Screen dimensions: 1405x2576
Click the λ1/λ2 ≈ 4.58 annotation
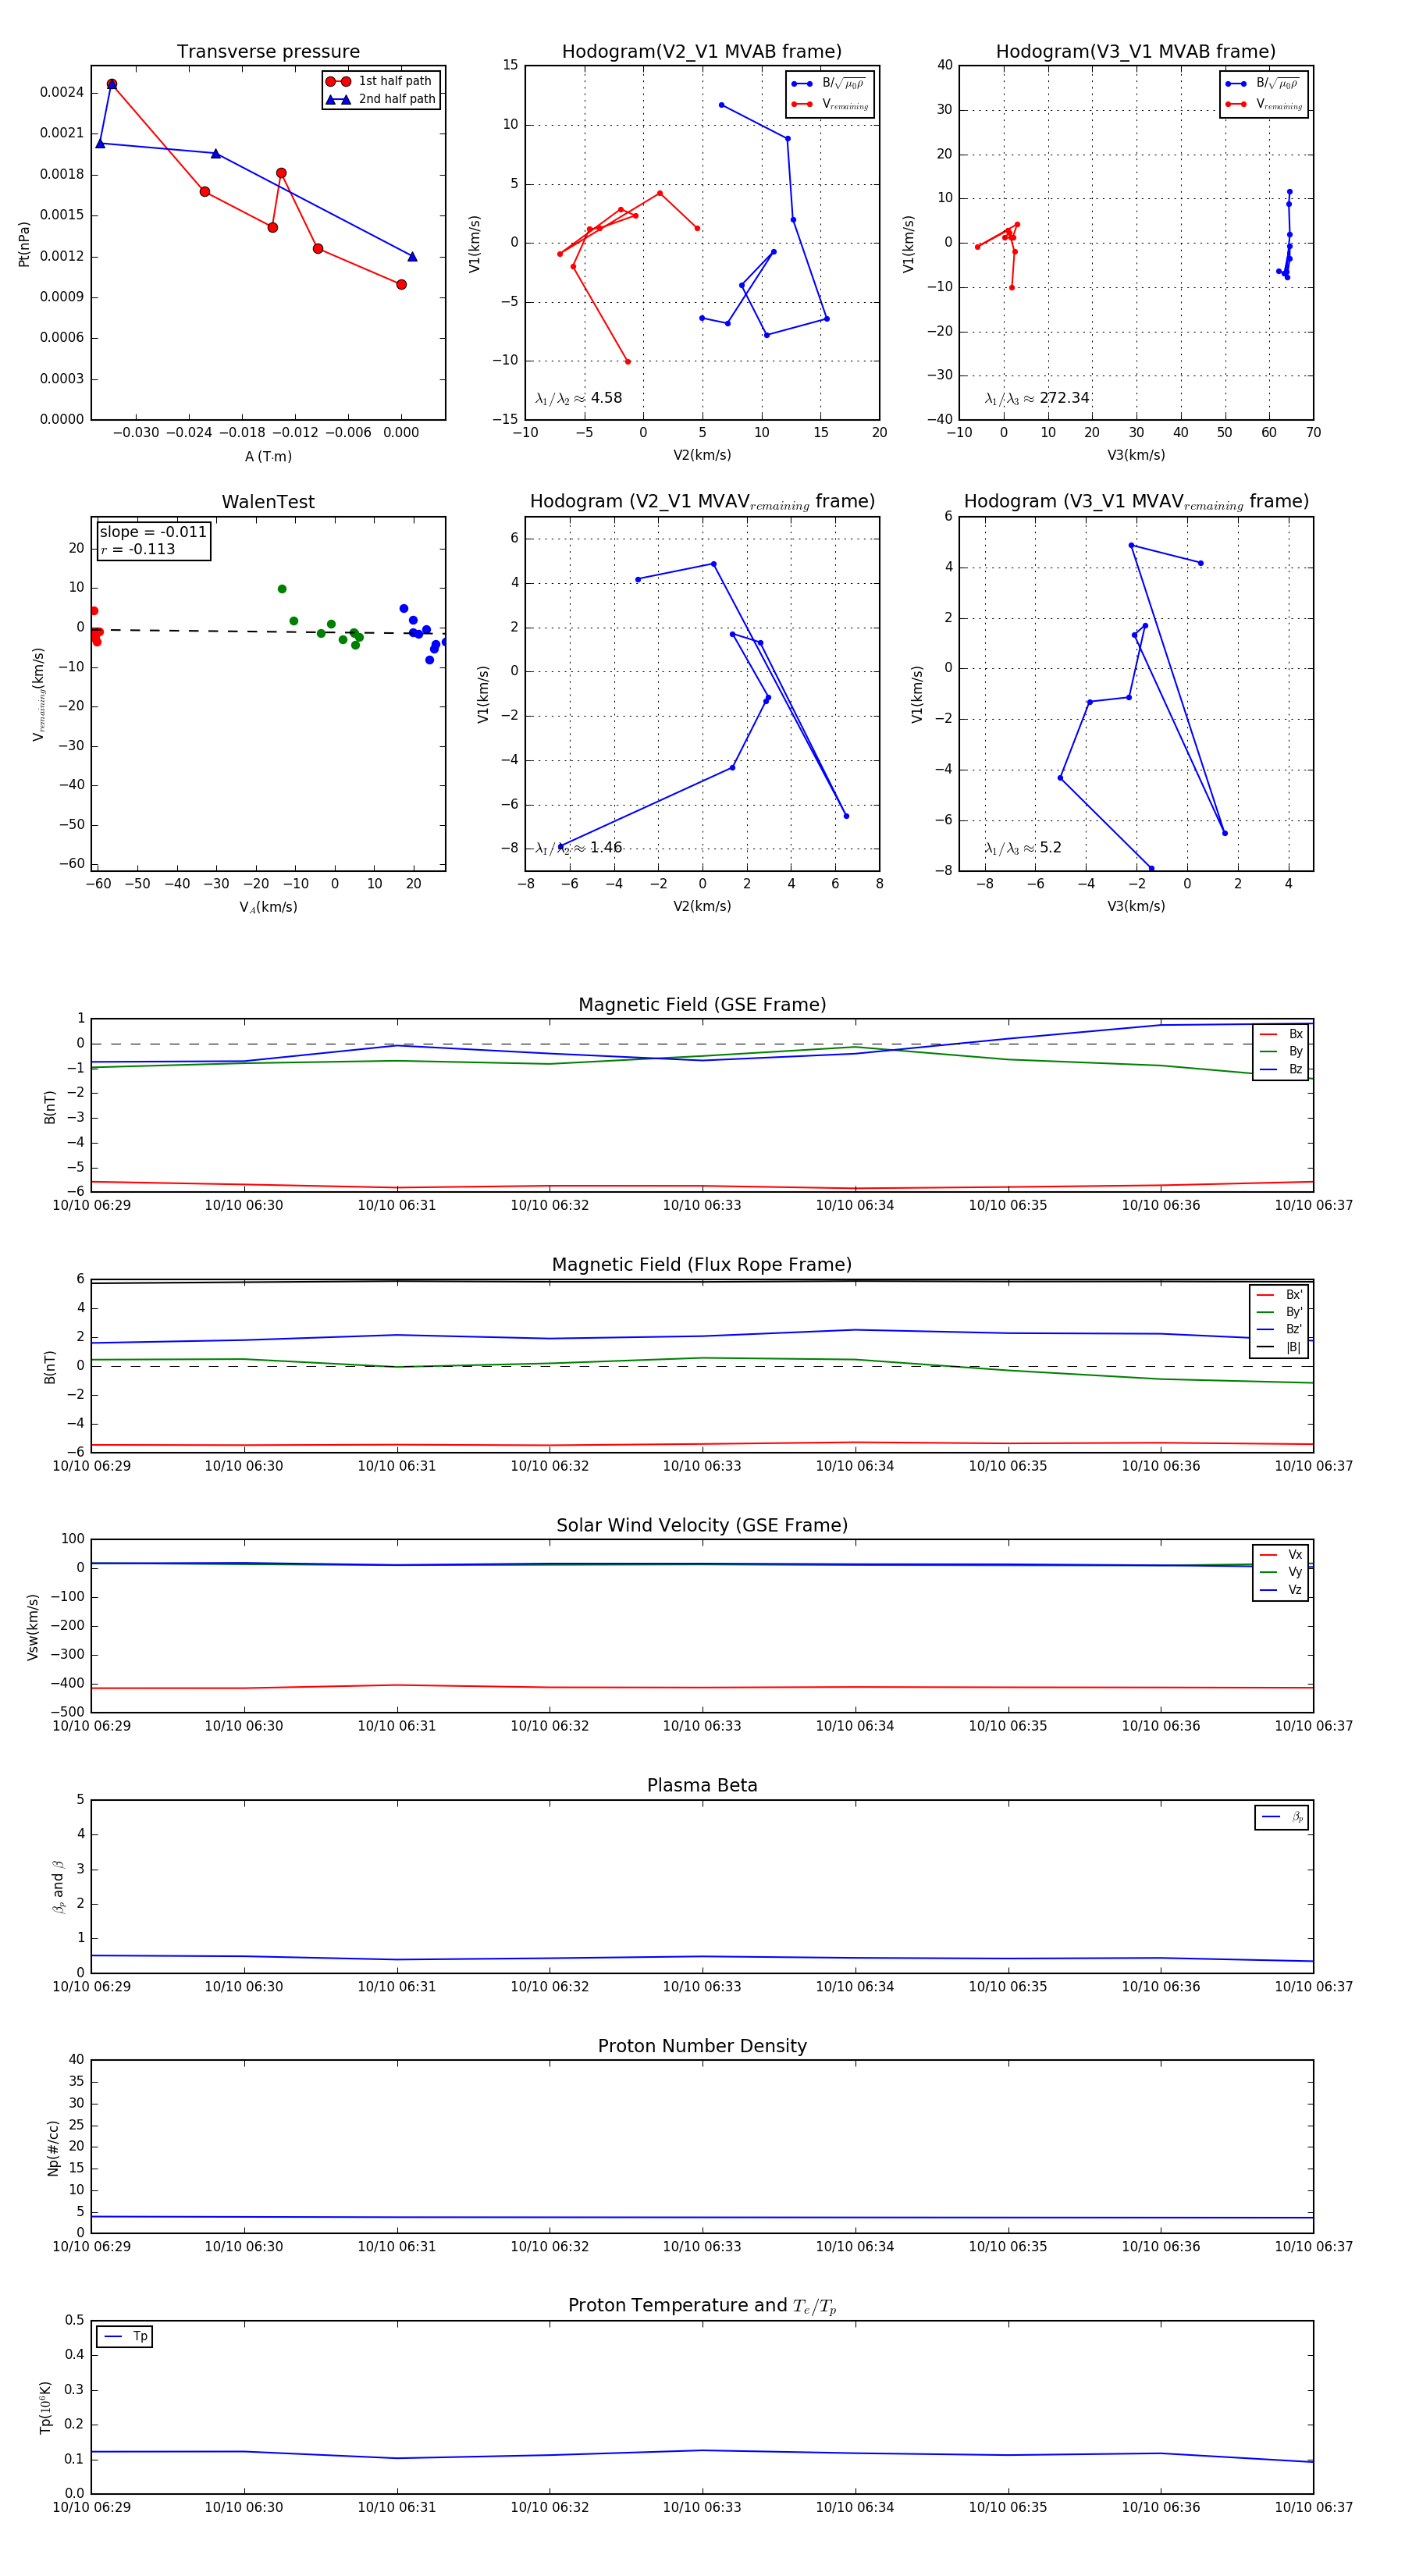(579, 398)
